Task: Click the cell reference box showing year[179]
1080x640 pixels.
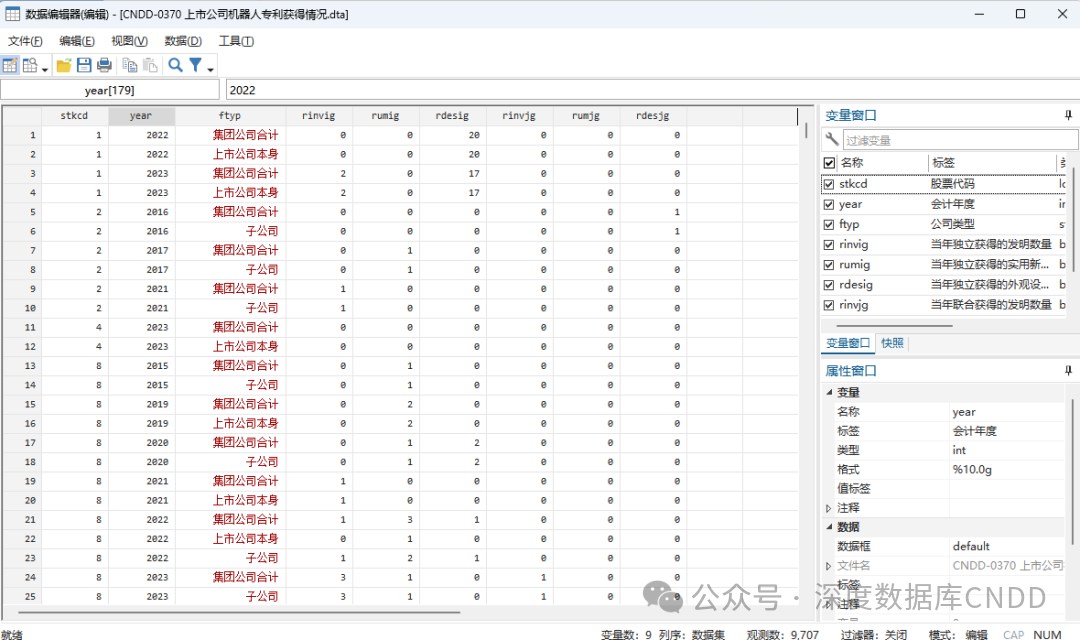Action: point(110,90)
